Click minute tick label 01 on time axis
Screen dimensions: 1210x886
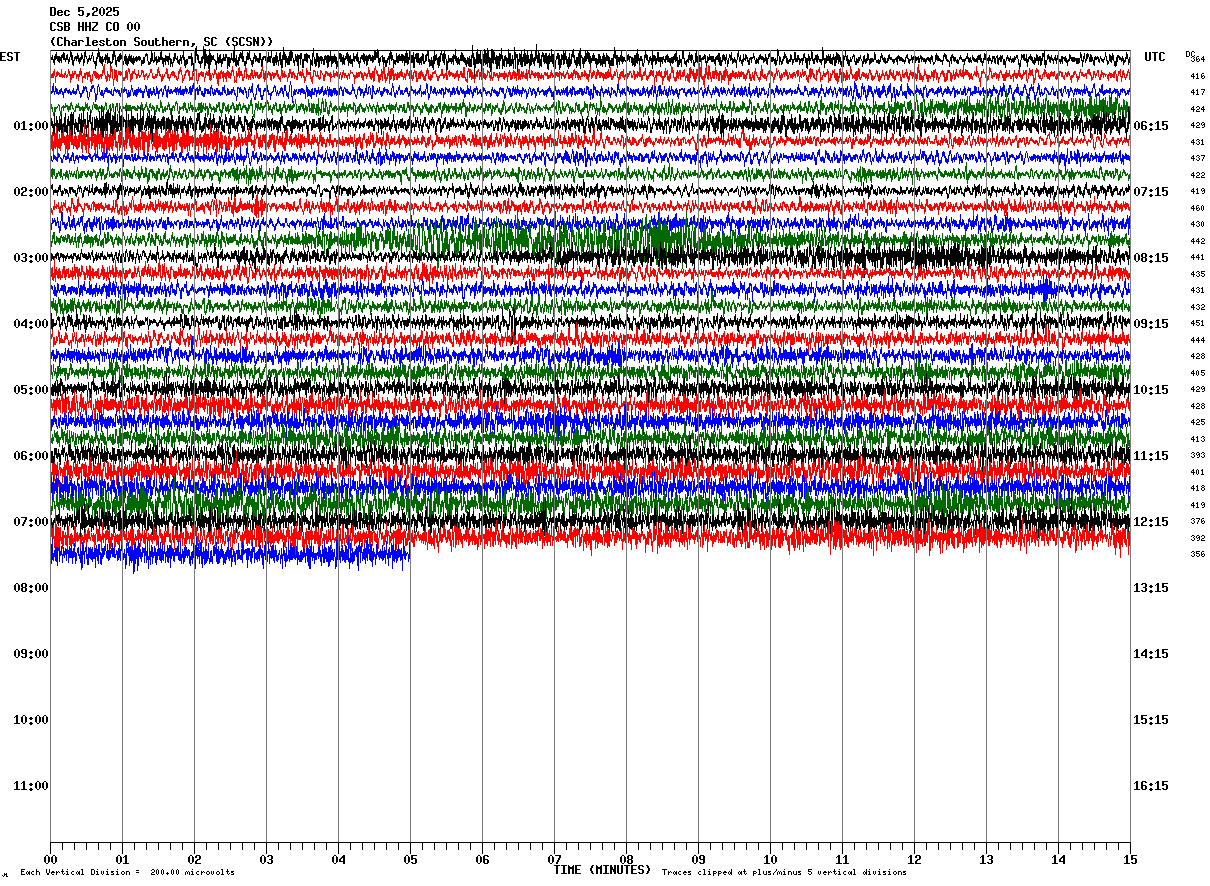(x=122, y=859)
